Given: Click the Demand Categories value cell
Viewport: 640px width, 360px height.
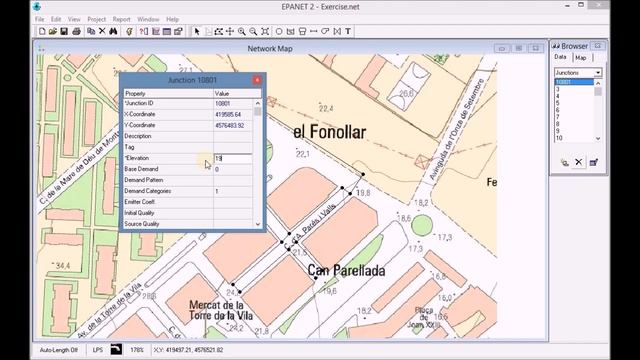Looking at the screenshot, I should click(233, 191).
